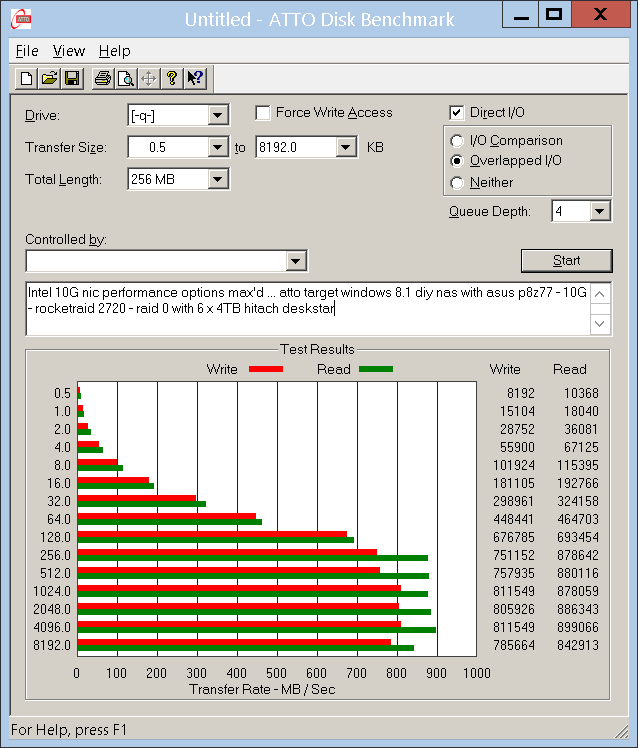Image resolution: width=638 pixels, height=748 pixels.
Task: Activate the context help pointer icon
Action: [x=195, y=78]
